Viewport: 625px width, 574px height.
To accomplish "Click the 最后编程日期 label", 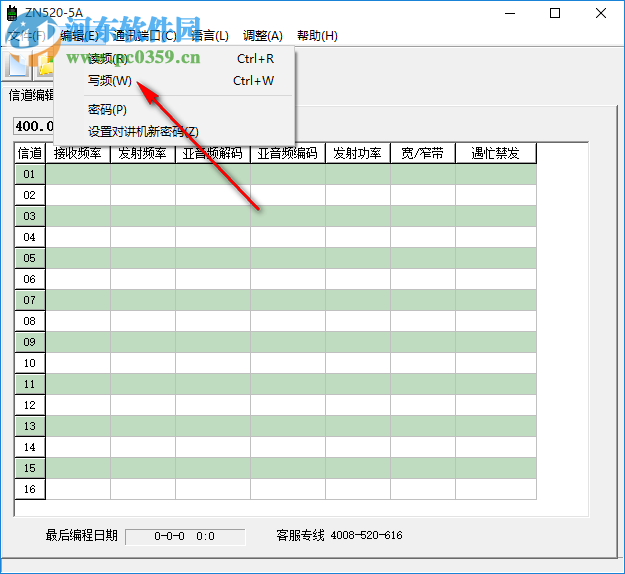I will point(82,535).
